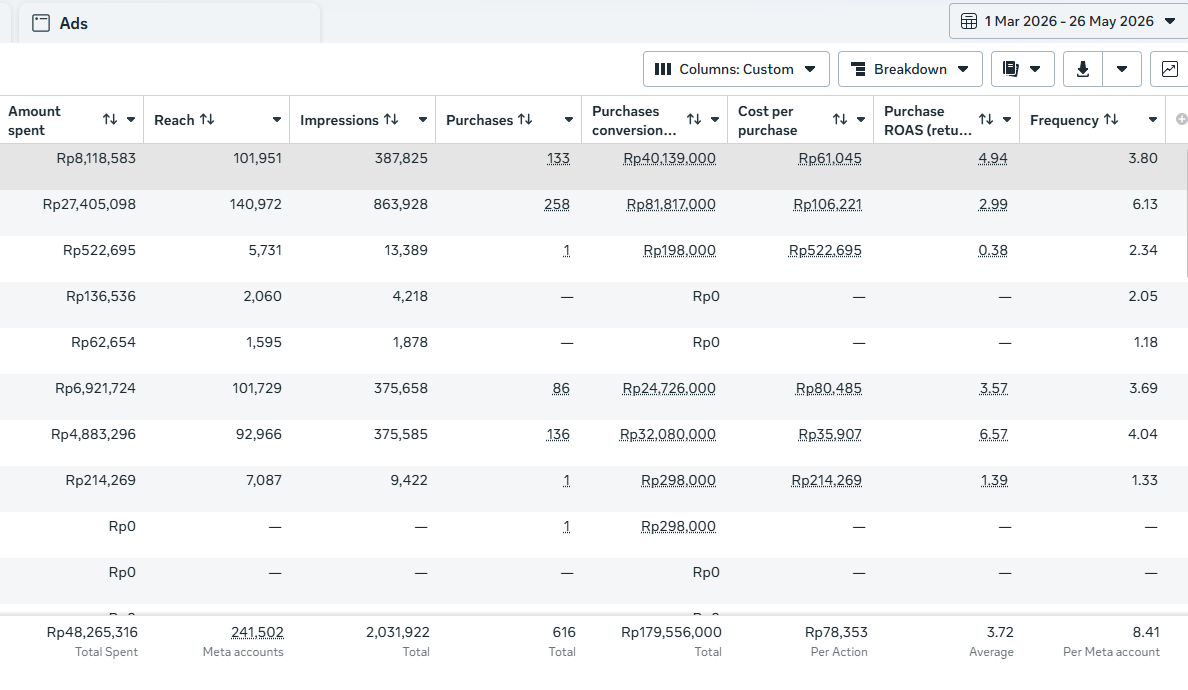
Task: Click the export download icon
Action: click(x=1083, y=69)
